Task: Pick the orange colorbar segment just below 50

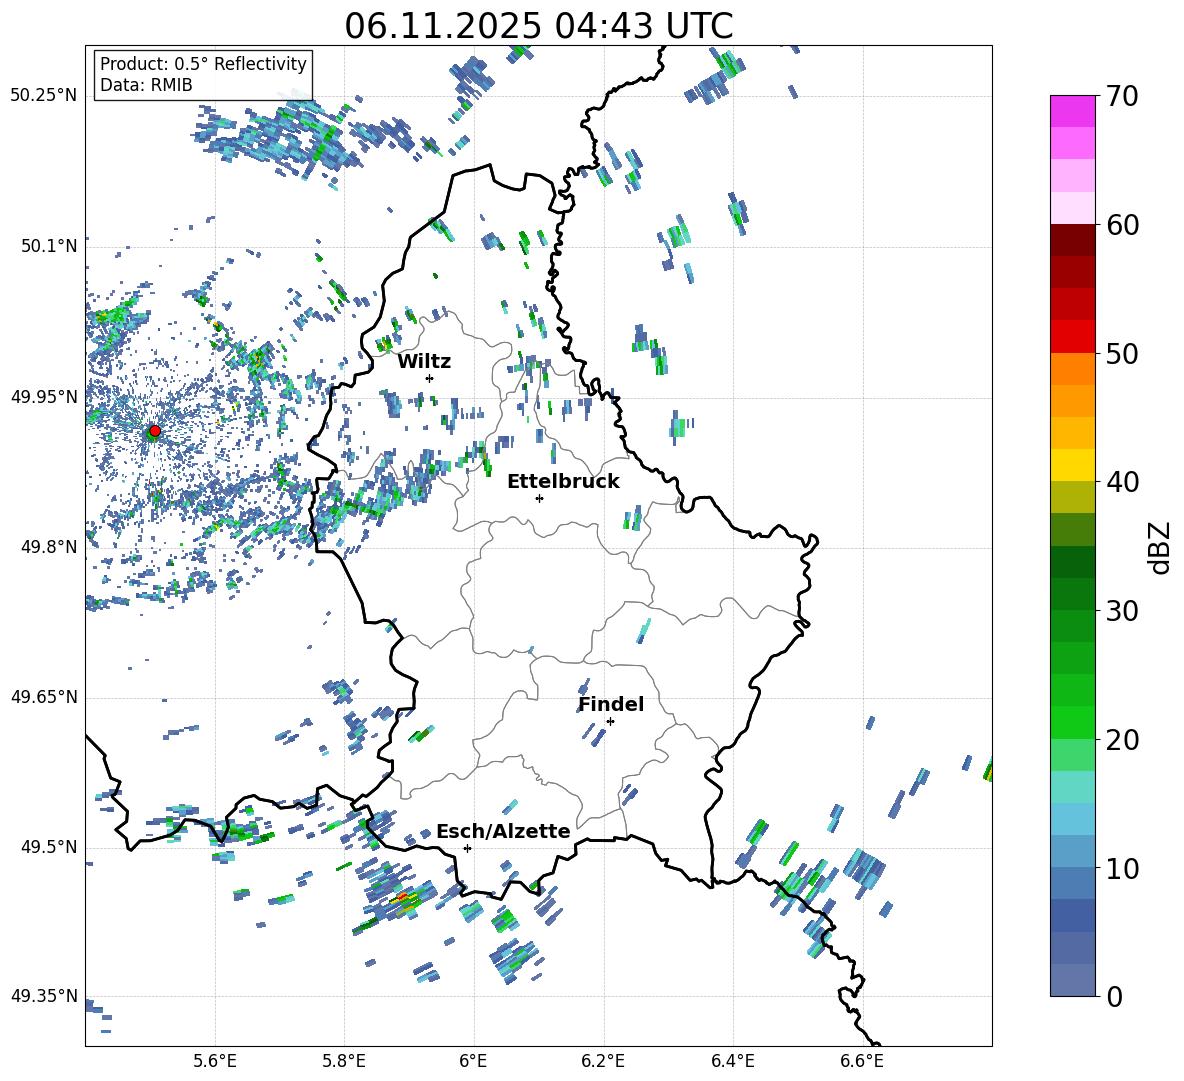Action: click(1072, 369)
